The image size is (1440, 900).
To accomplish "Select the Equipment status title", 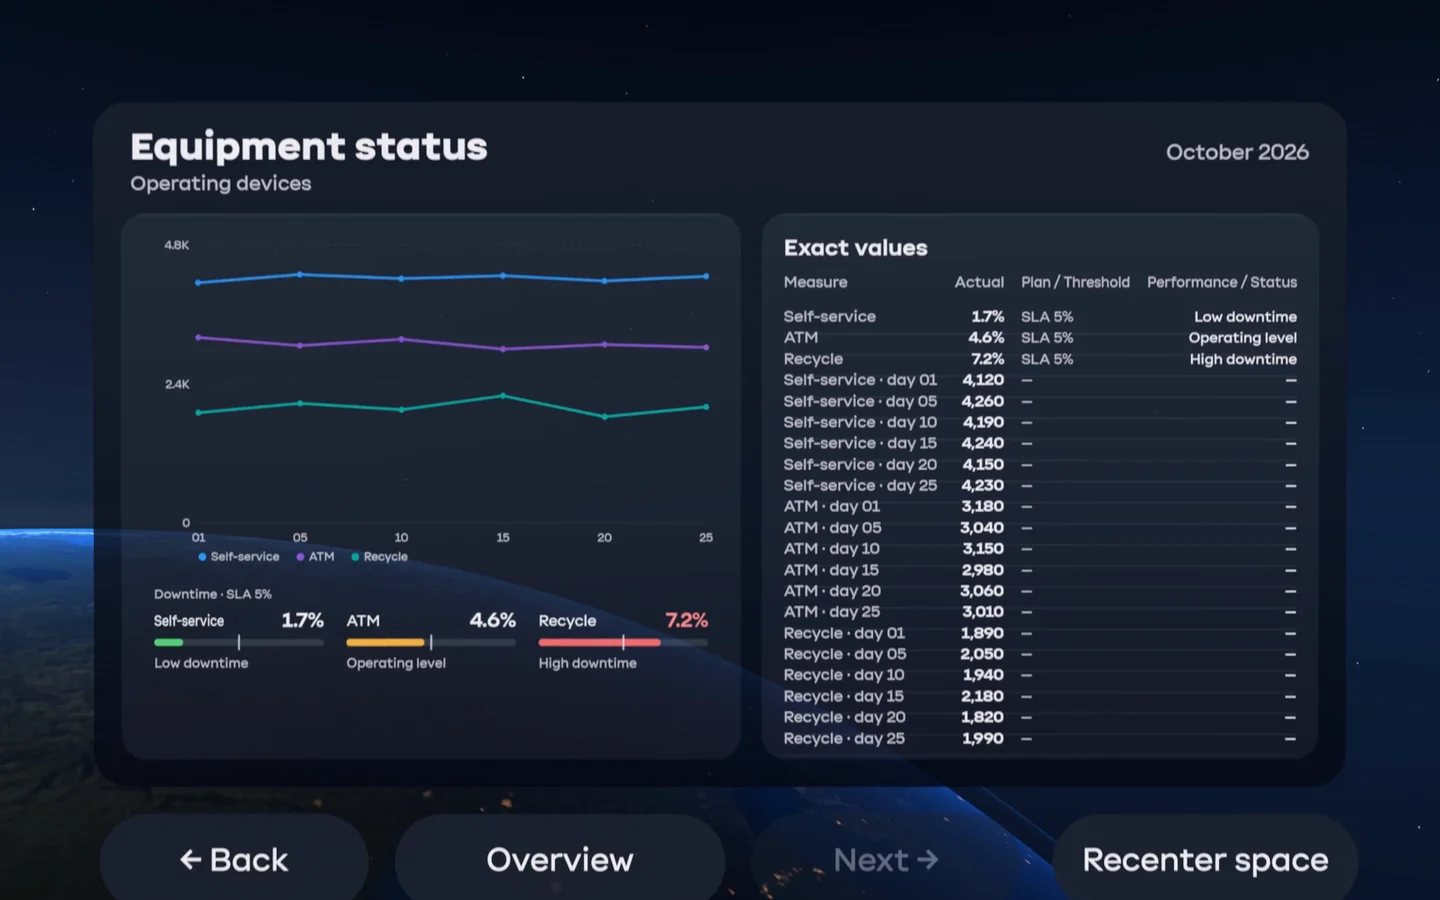I will pyautogui.click(x=309, y=147).
